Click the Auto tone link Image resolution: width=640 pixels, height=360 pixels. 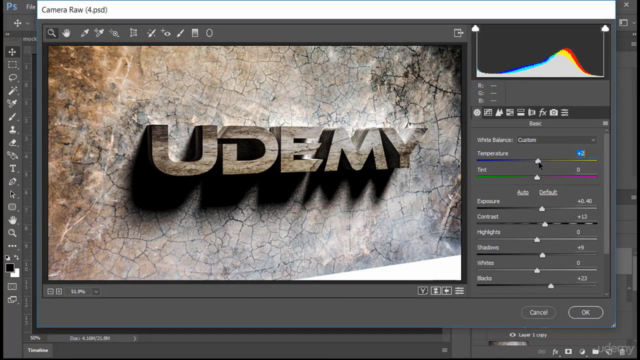(522, 192)
